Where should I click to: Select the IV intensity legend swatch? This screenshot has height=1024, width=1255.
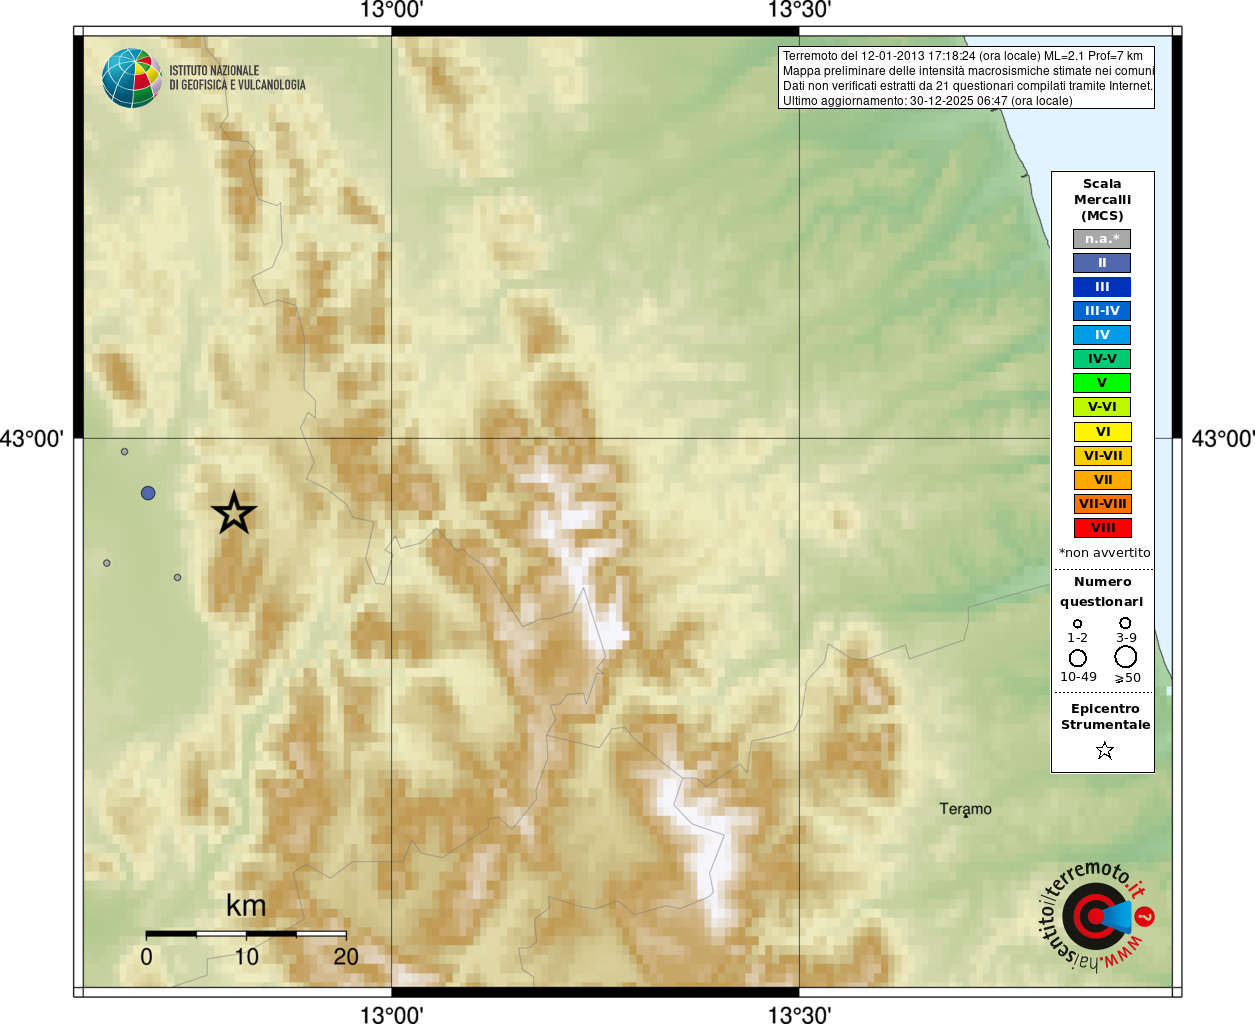click(1102, 335)
